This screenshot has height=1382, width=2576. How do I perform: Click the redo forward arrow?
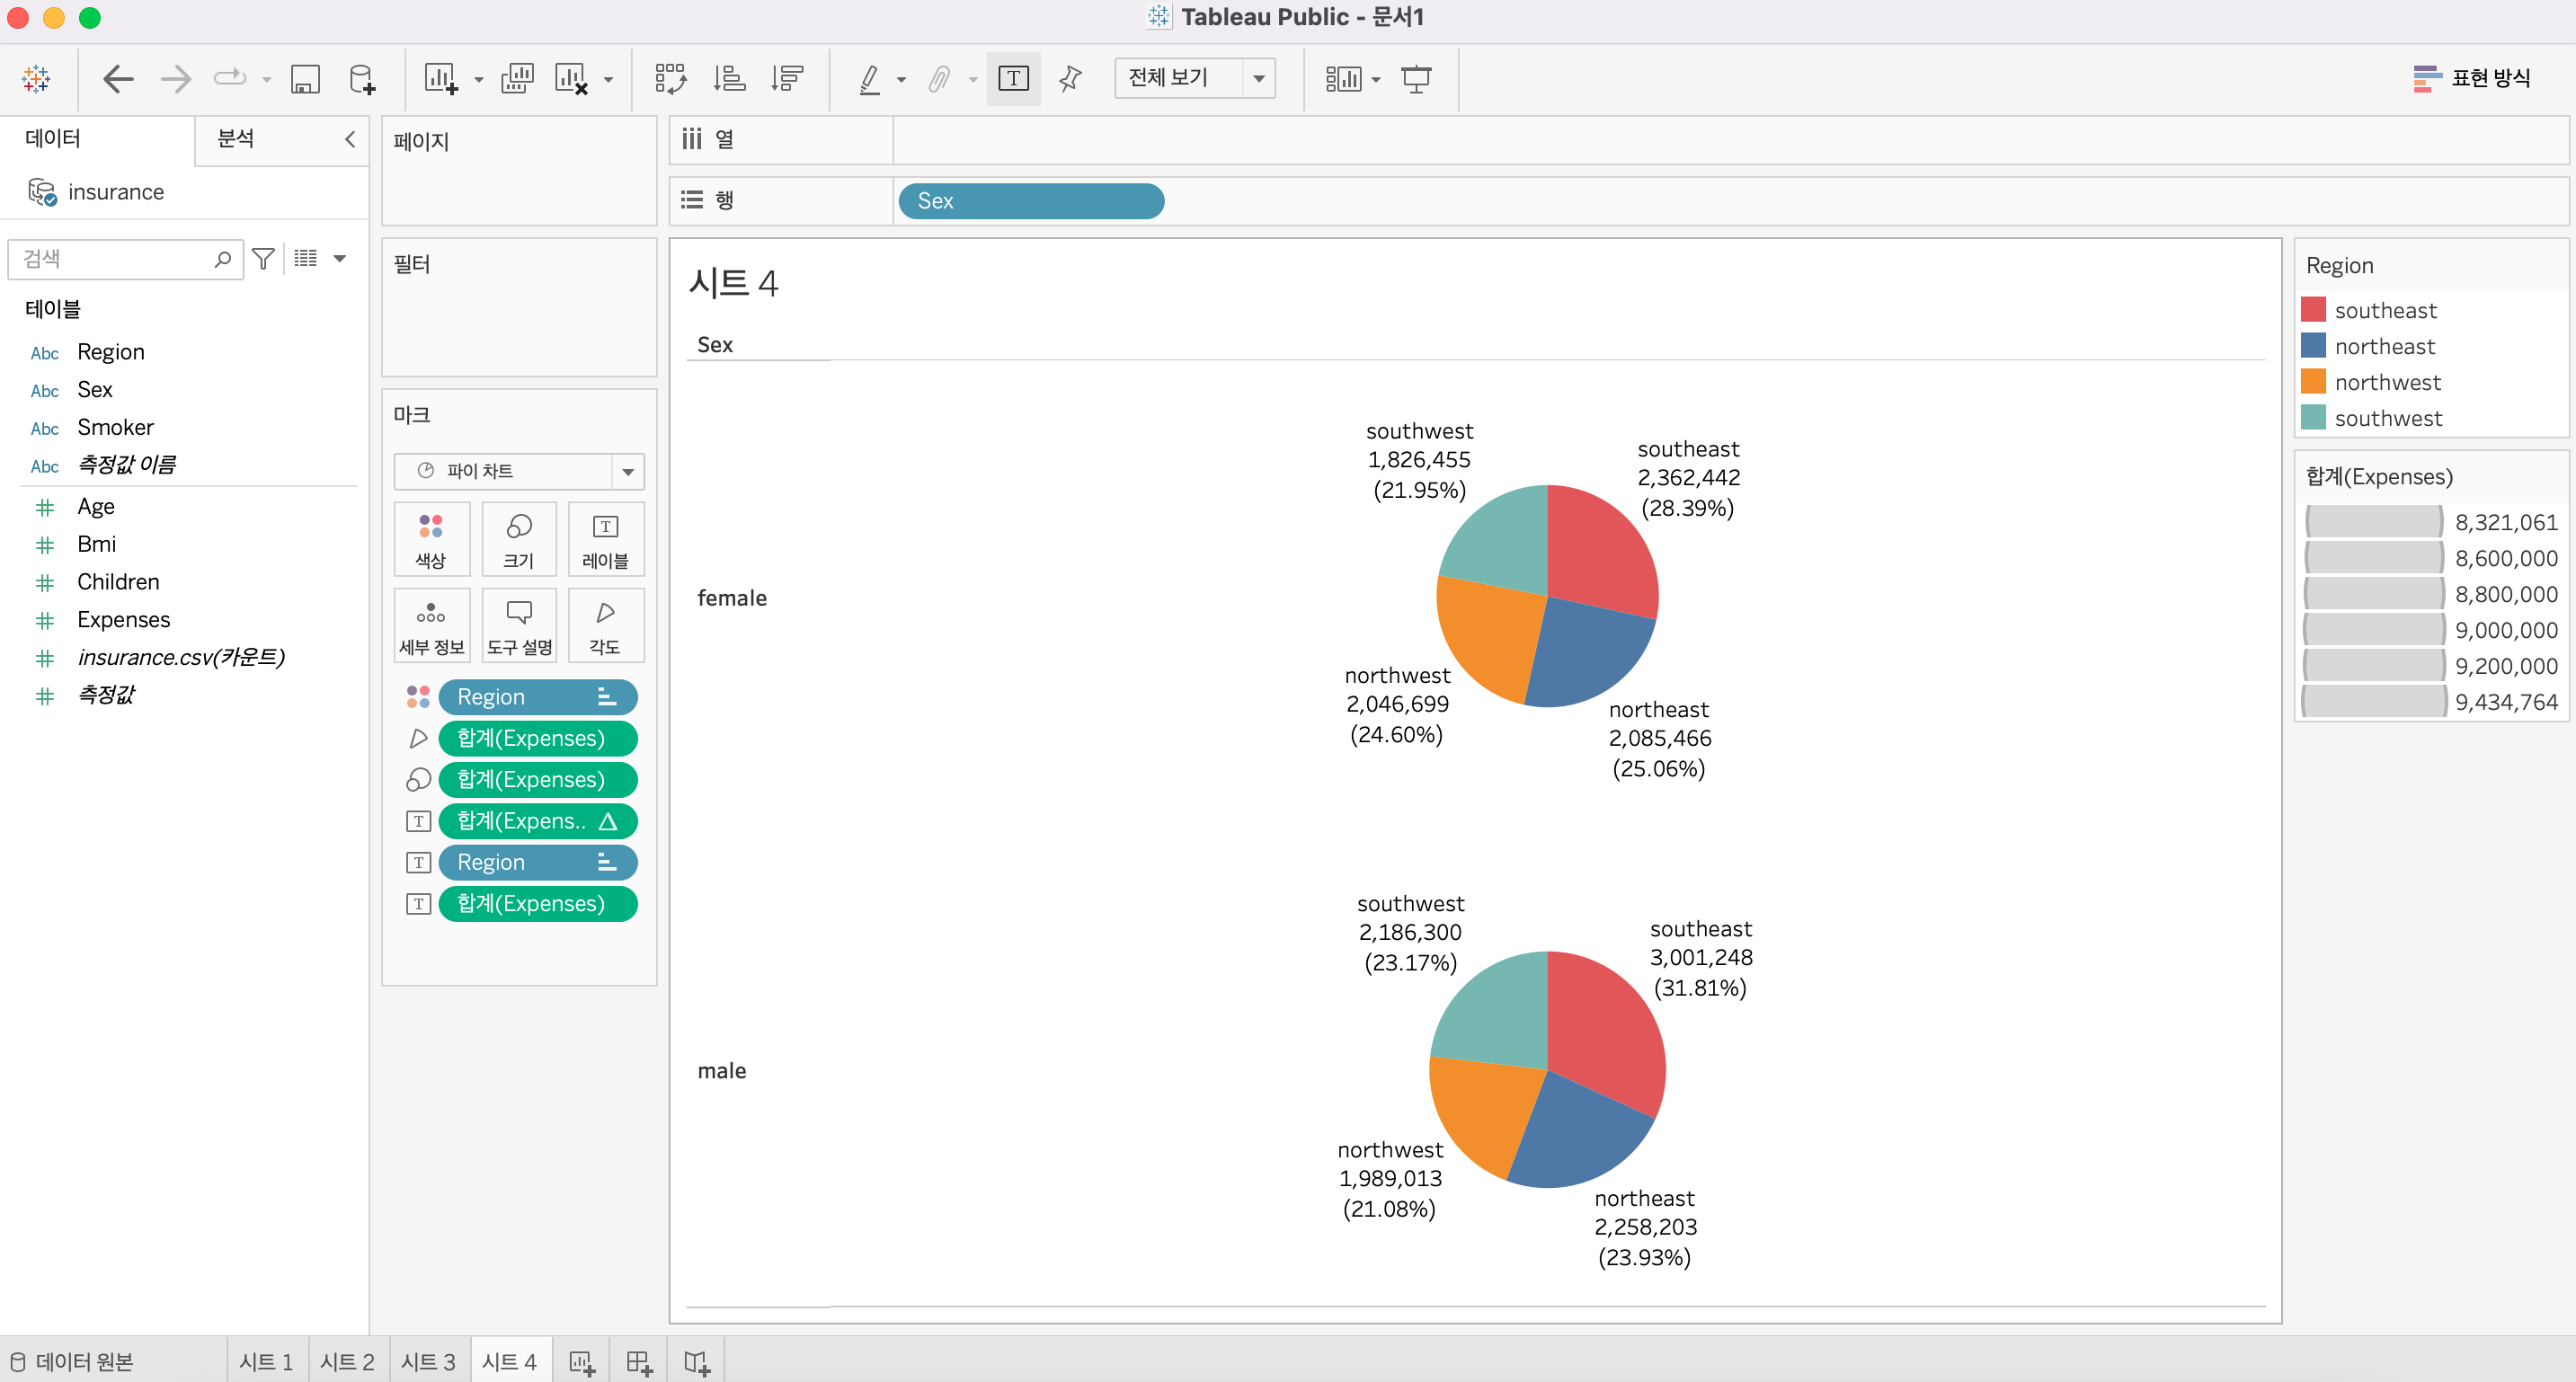point(175,78)
